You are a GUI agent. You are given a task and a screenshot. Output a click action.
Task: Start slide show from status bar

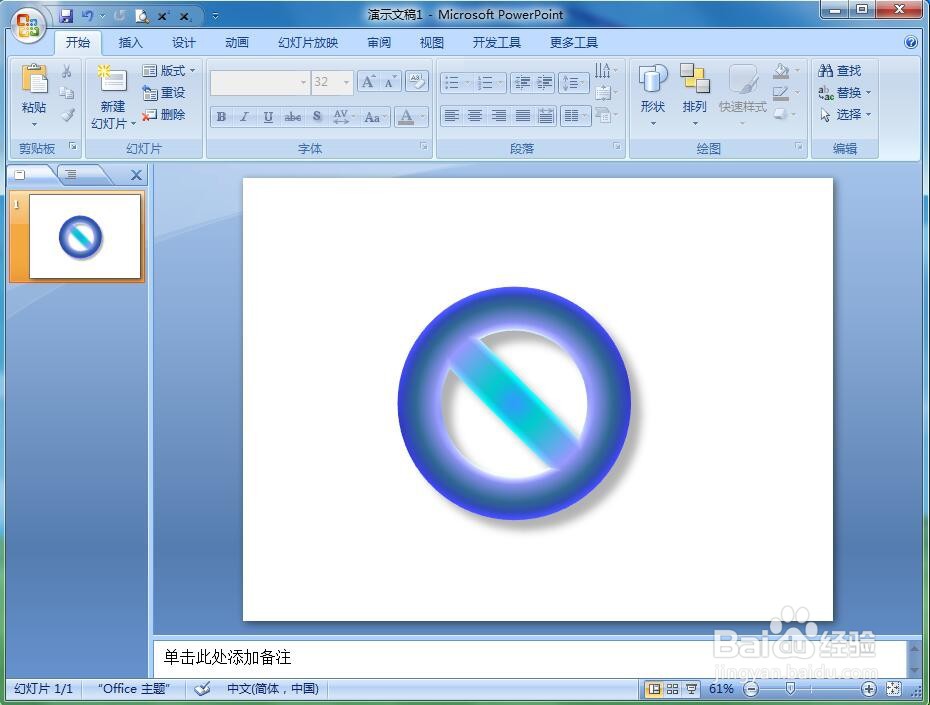point(692,689)
